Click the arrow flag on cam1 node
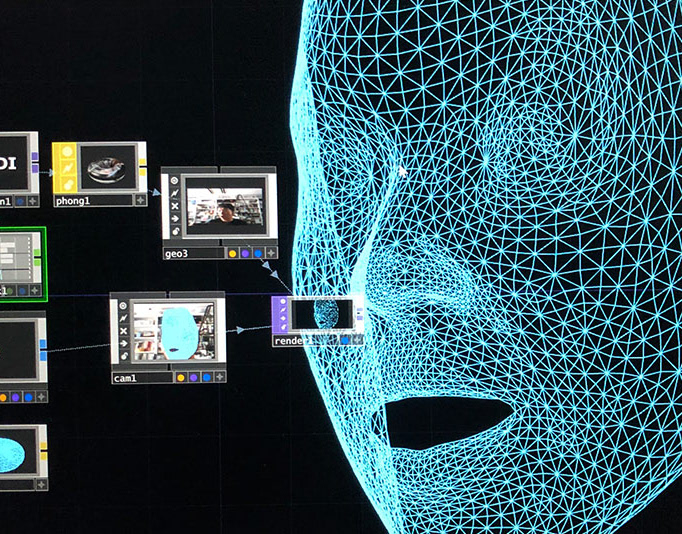 (123, 344)
